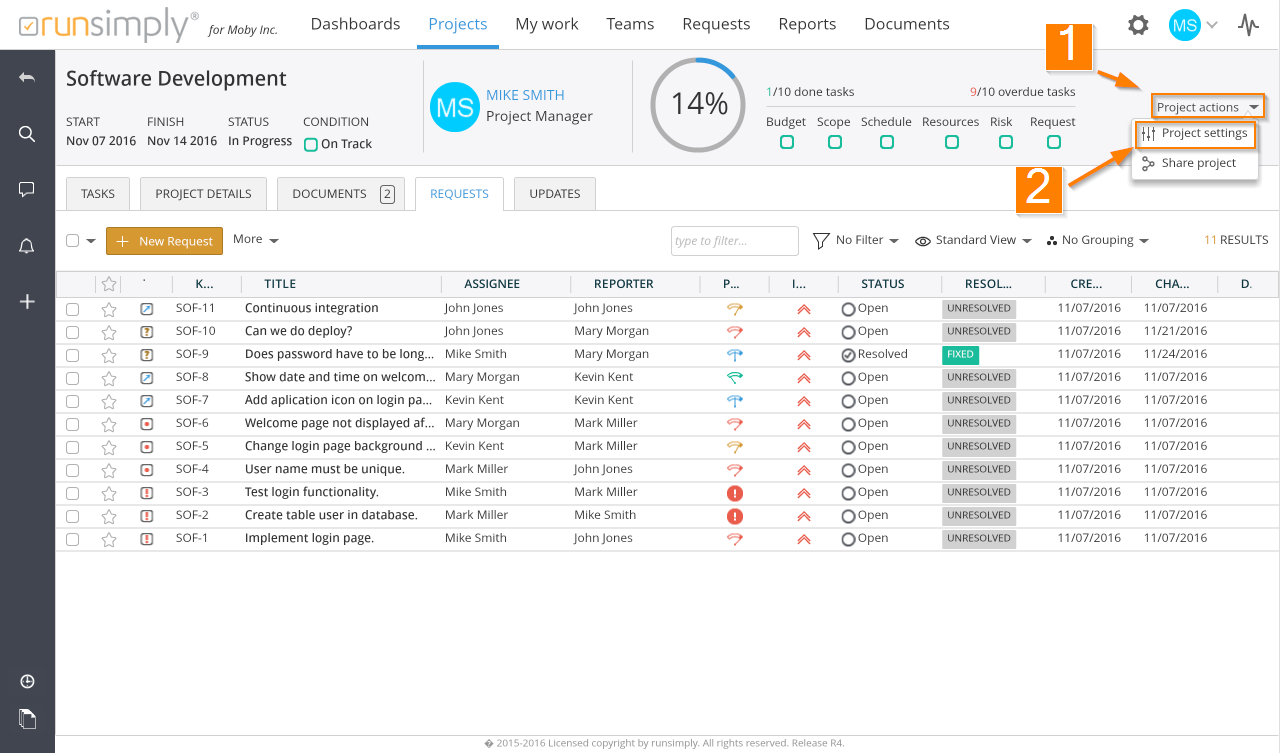Open Mike Smith profile link
The image size is (1280, 753).
click(x=525, y=95)
